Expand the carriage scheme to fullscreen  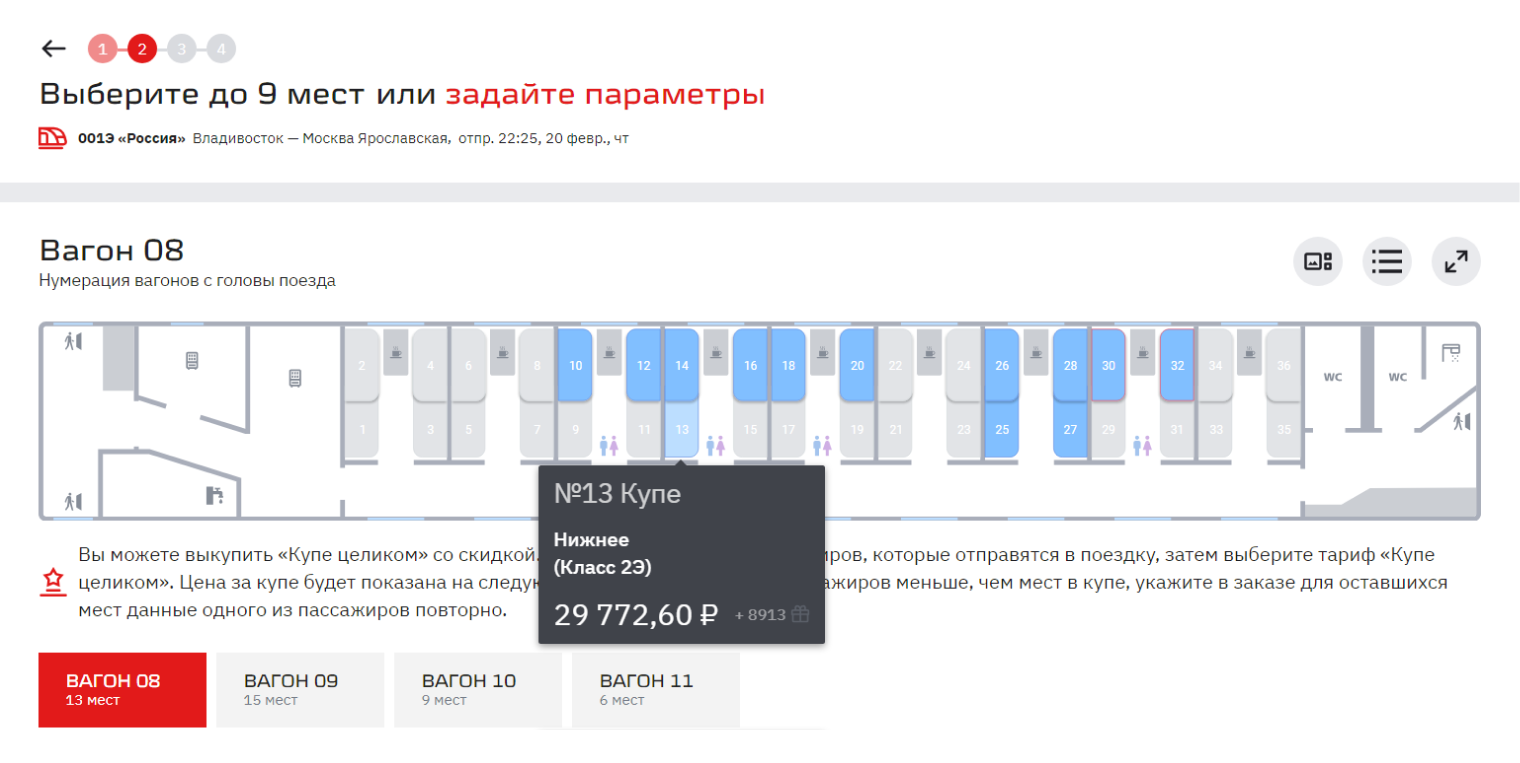coord(1456,262)
